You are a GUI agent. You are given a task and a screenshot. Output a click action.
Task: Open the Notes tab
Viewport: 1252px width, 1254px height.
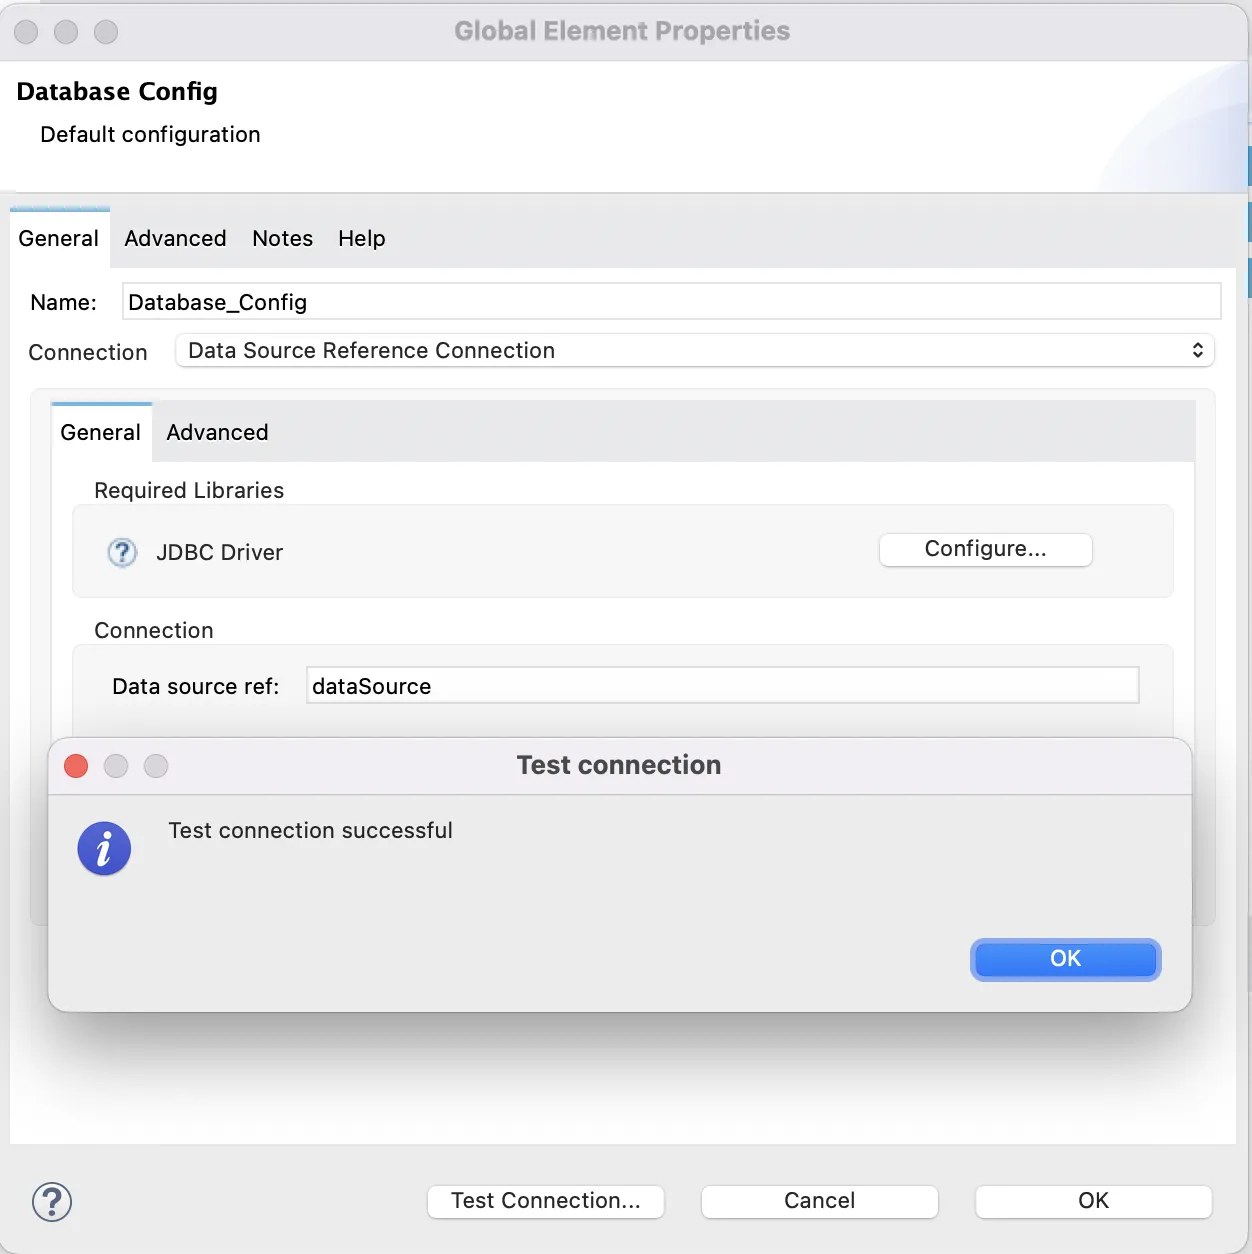click(283, 238)
